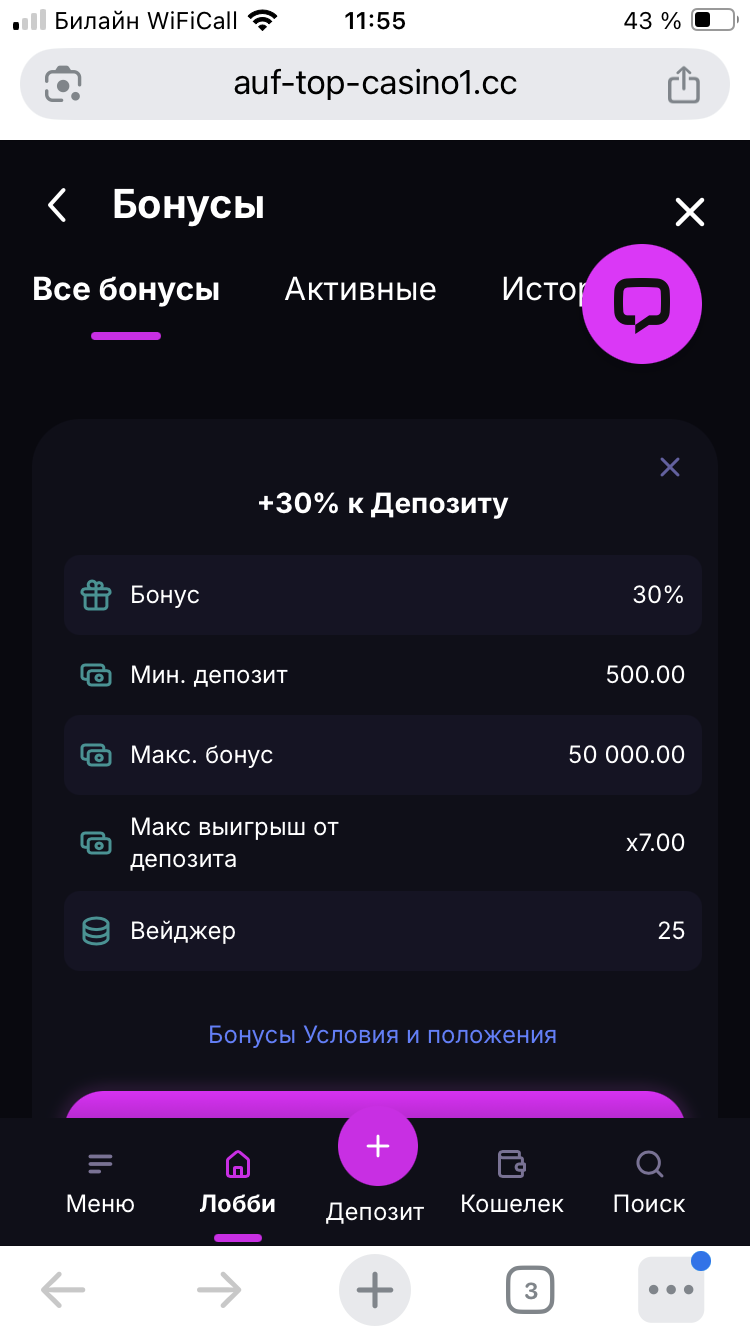Viewport: 750px width, 1334px height.
Task: Tap the Safari share icon
Action: click(x=683, y=84)
